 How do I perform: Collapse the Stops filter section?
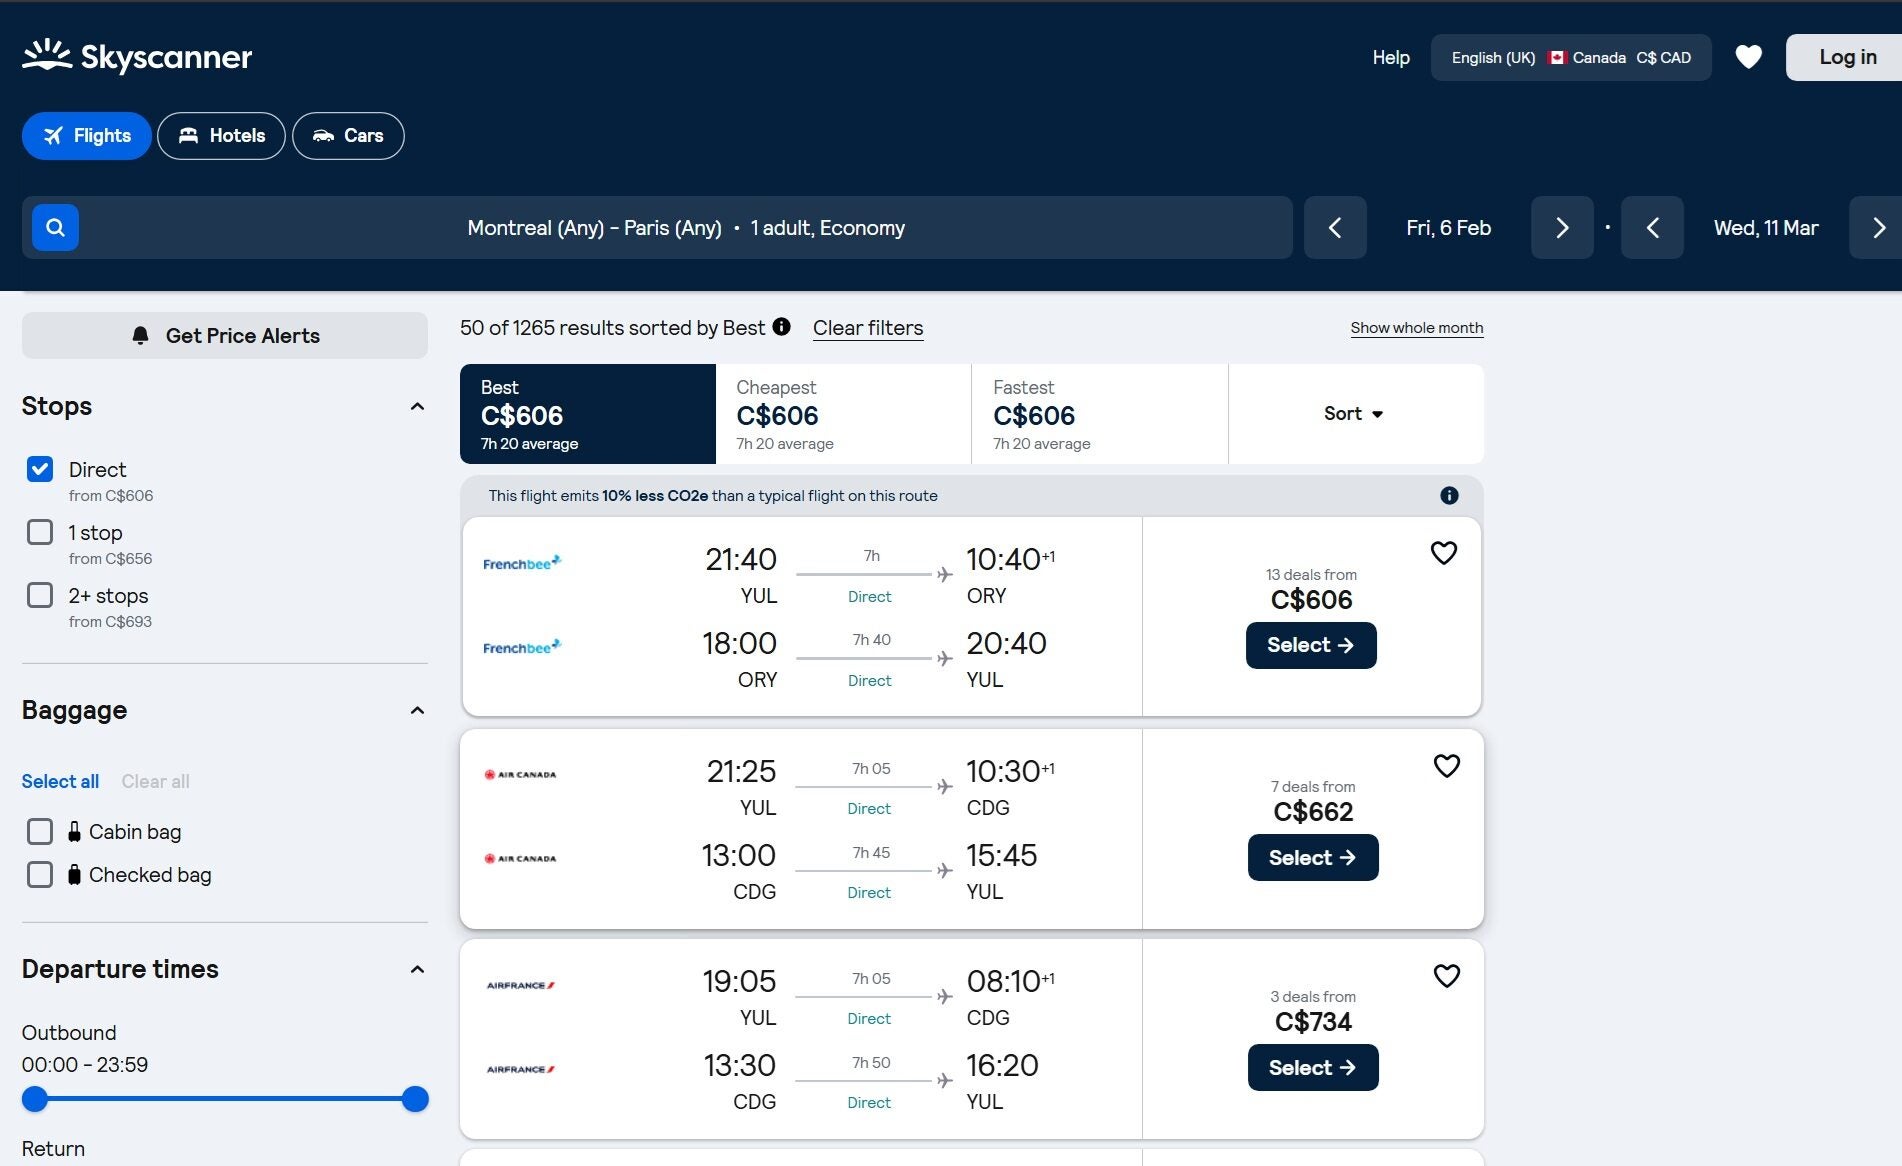pyautogui.click(x=417, y=406)
